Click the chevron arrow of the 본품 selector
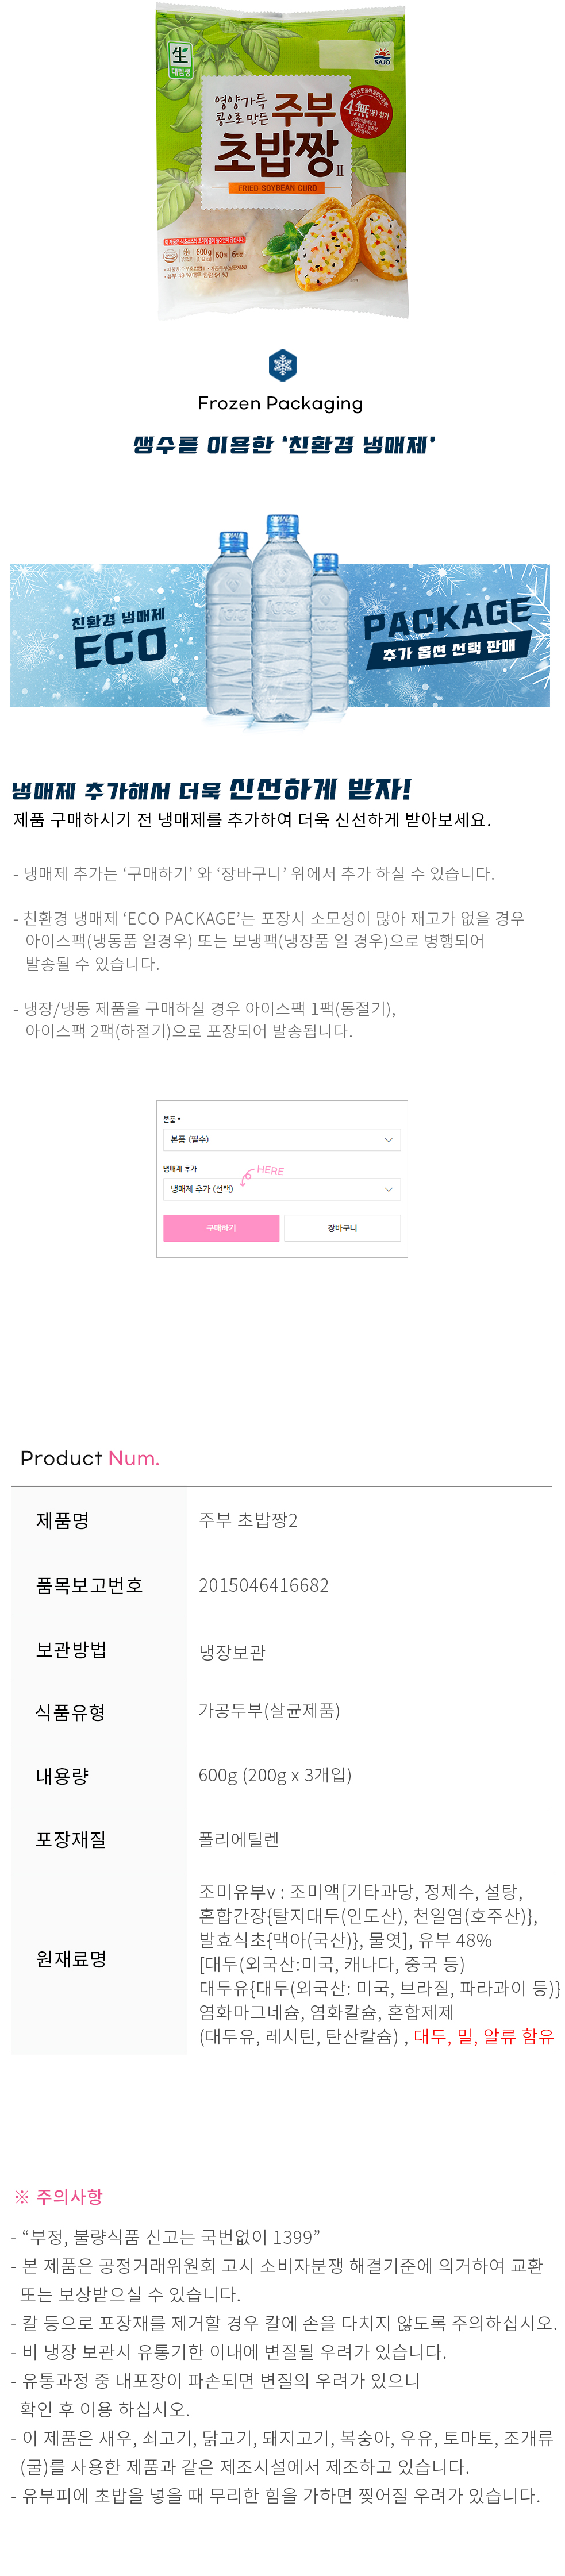The height and width of the screenshot is (2576, 565). coord(389,1140)
